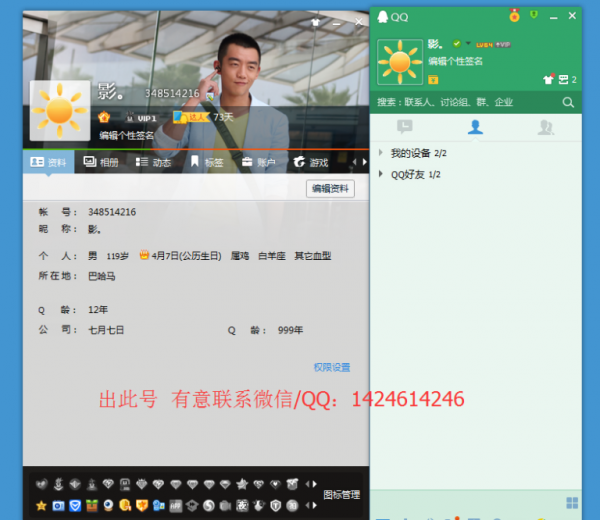Select the 标签 tab
Image resolution: width=600 pixels, height=520 pixels.
coord(207,162)
